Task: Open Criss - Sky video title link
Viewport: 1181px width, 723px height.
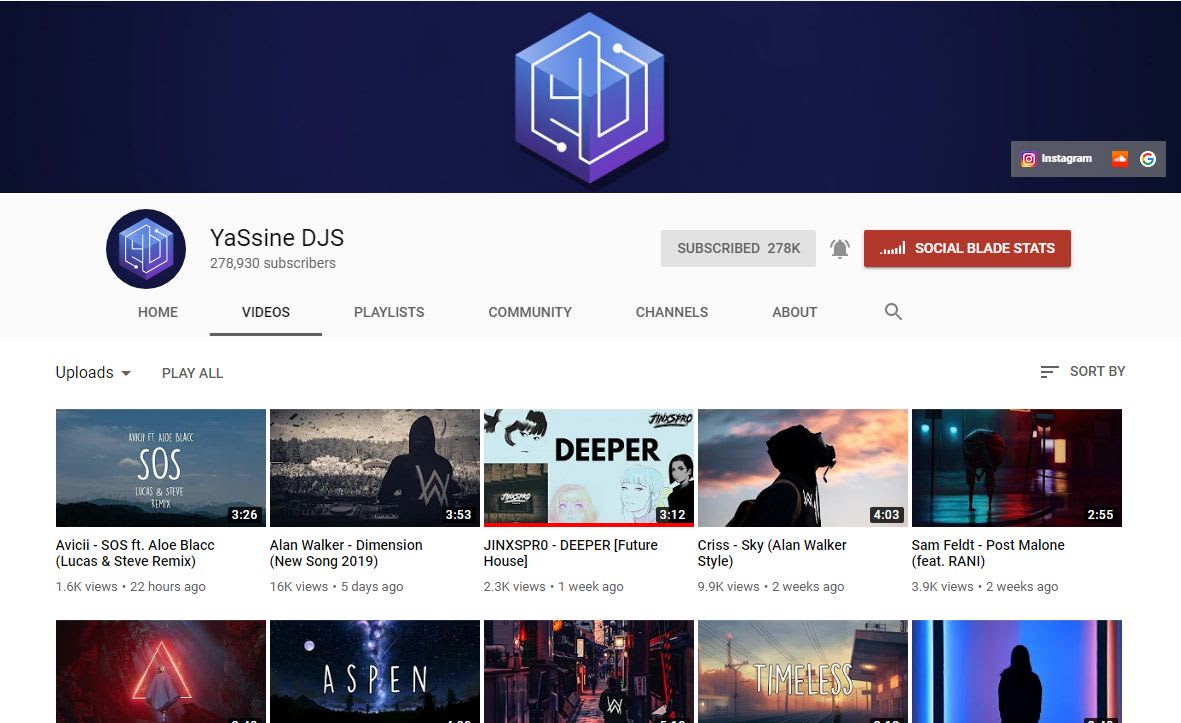Action: (x=772, y=553)
